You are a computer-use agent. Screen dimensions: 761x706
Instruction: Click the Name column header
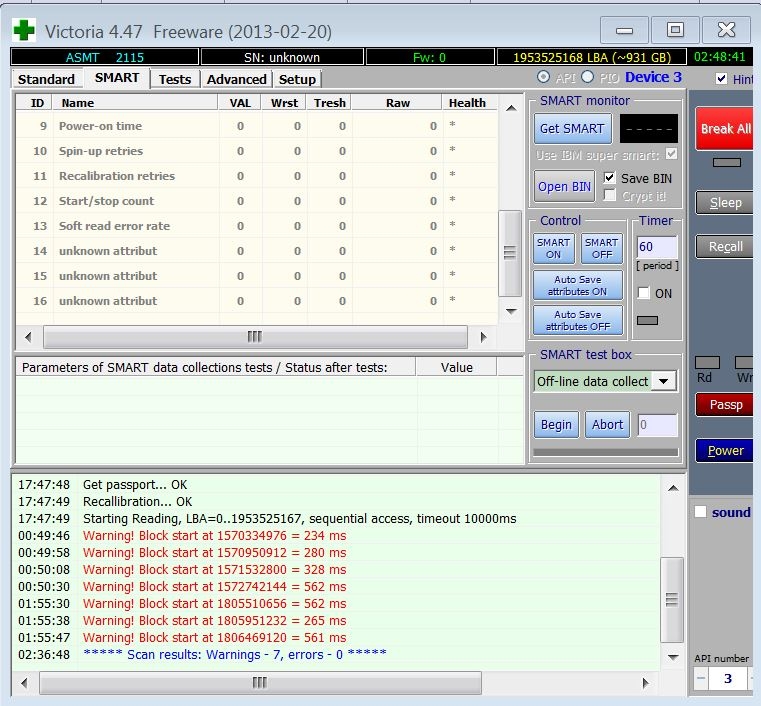[x=135, y=103]
